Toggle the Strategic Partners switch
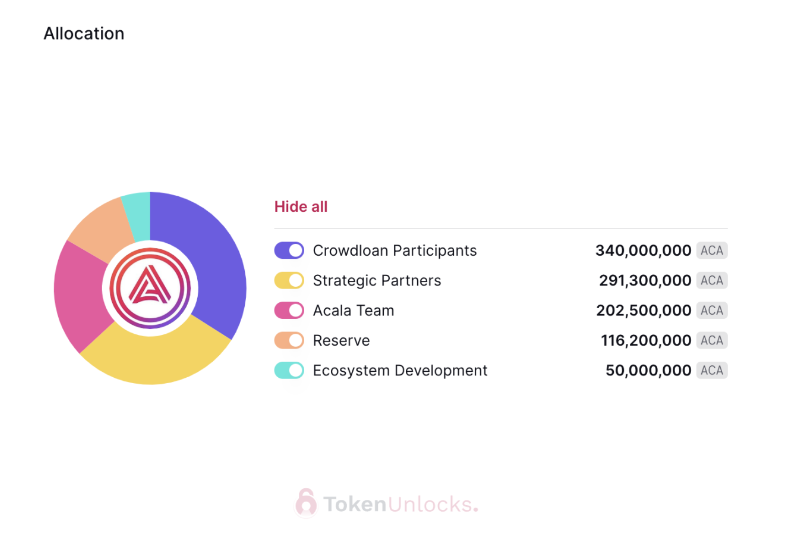Screen dimensions: 792x536 pyautogui.click(x=289, y=280)
